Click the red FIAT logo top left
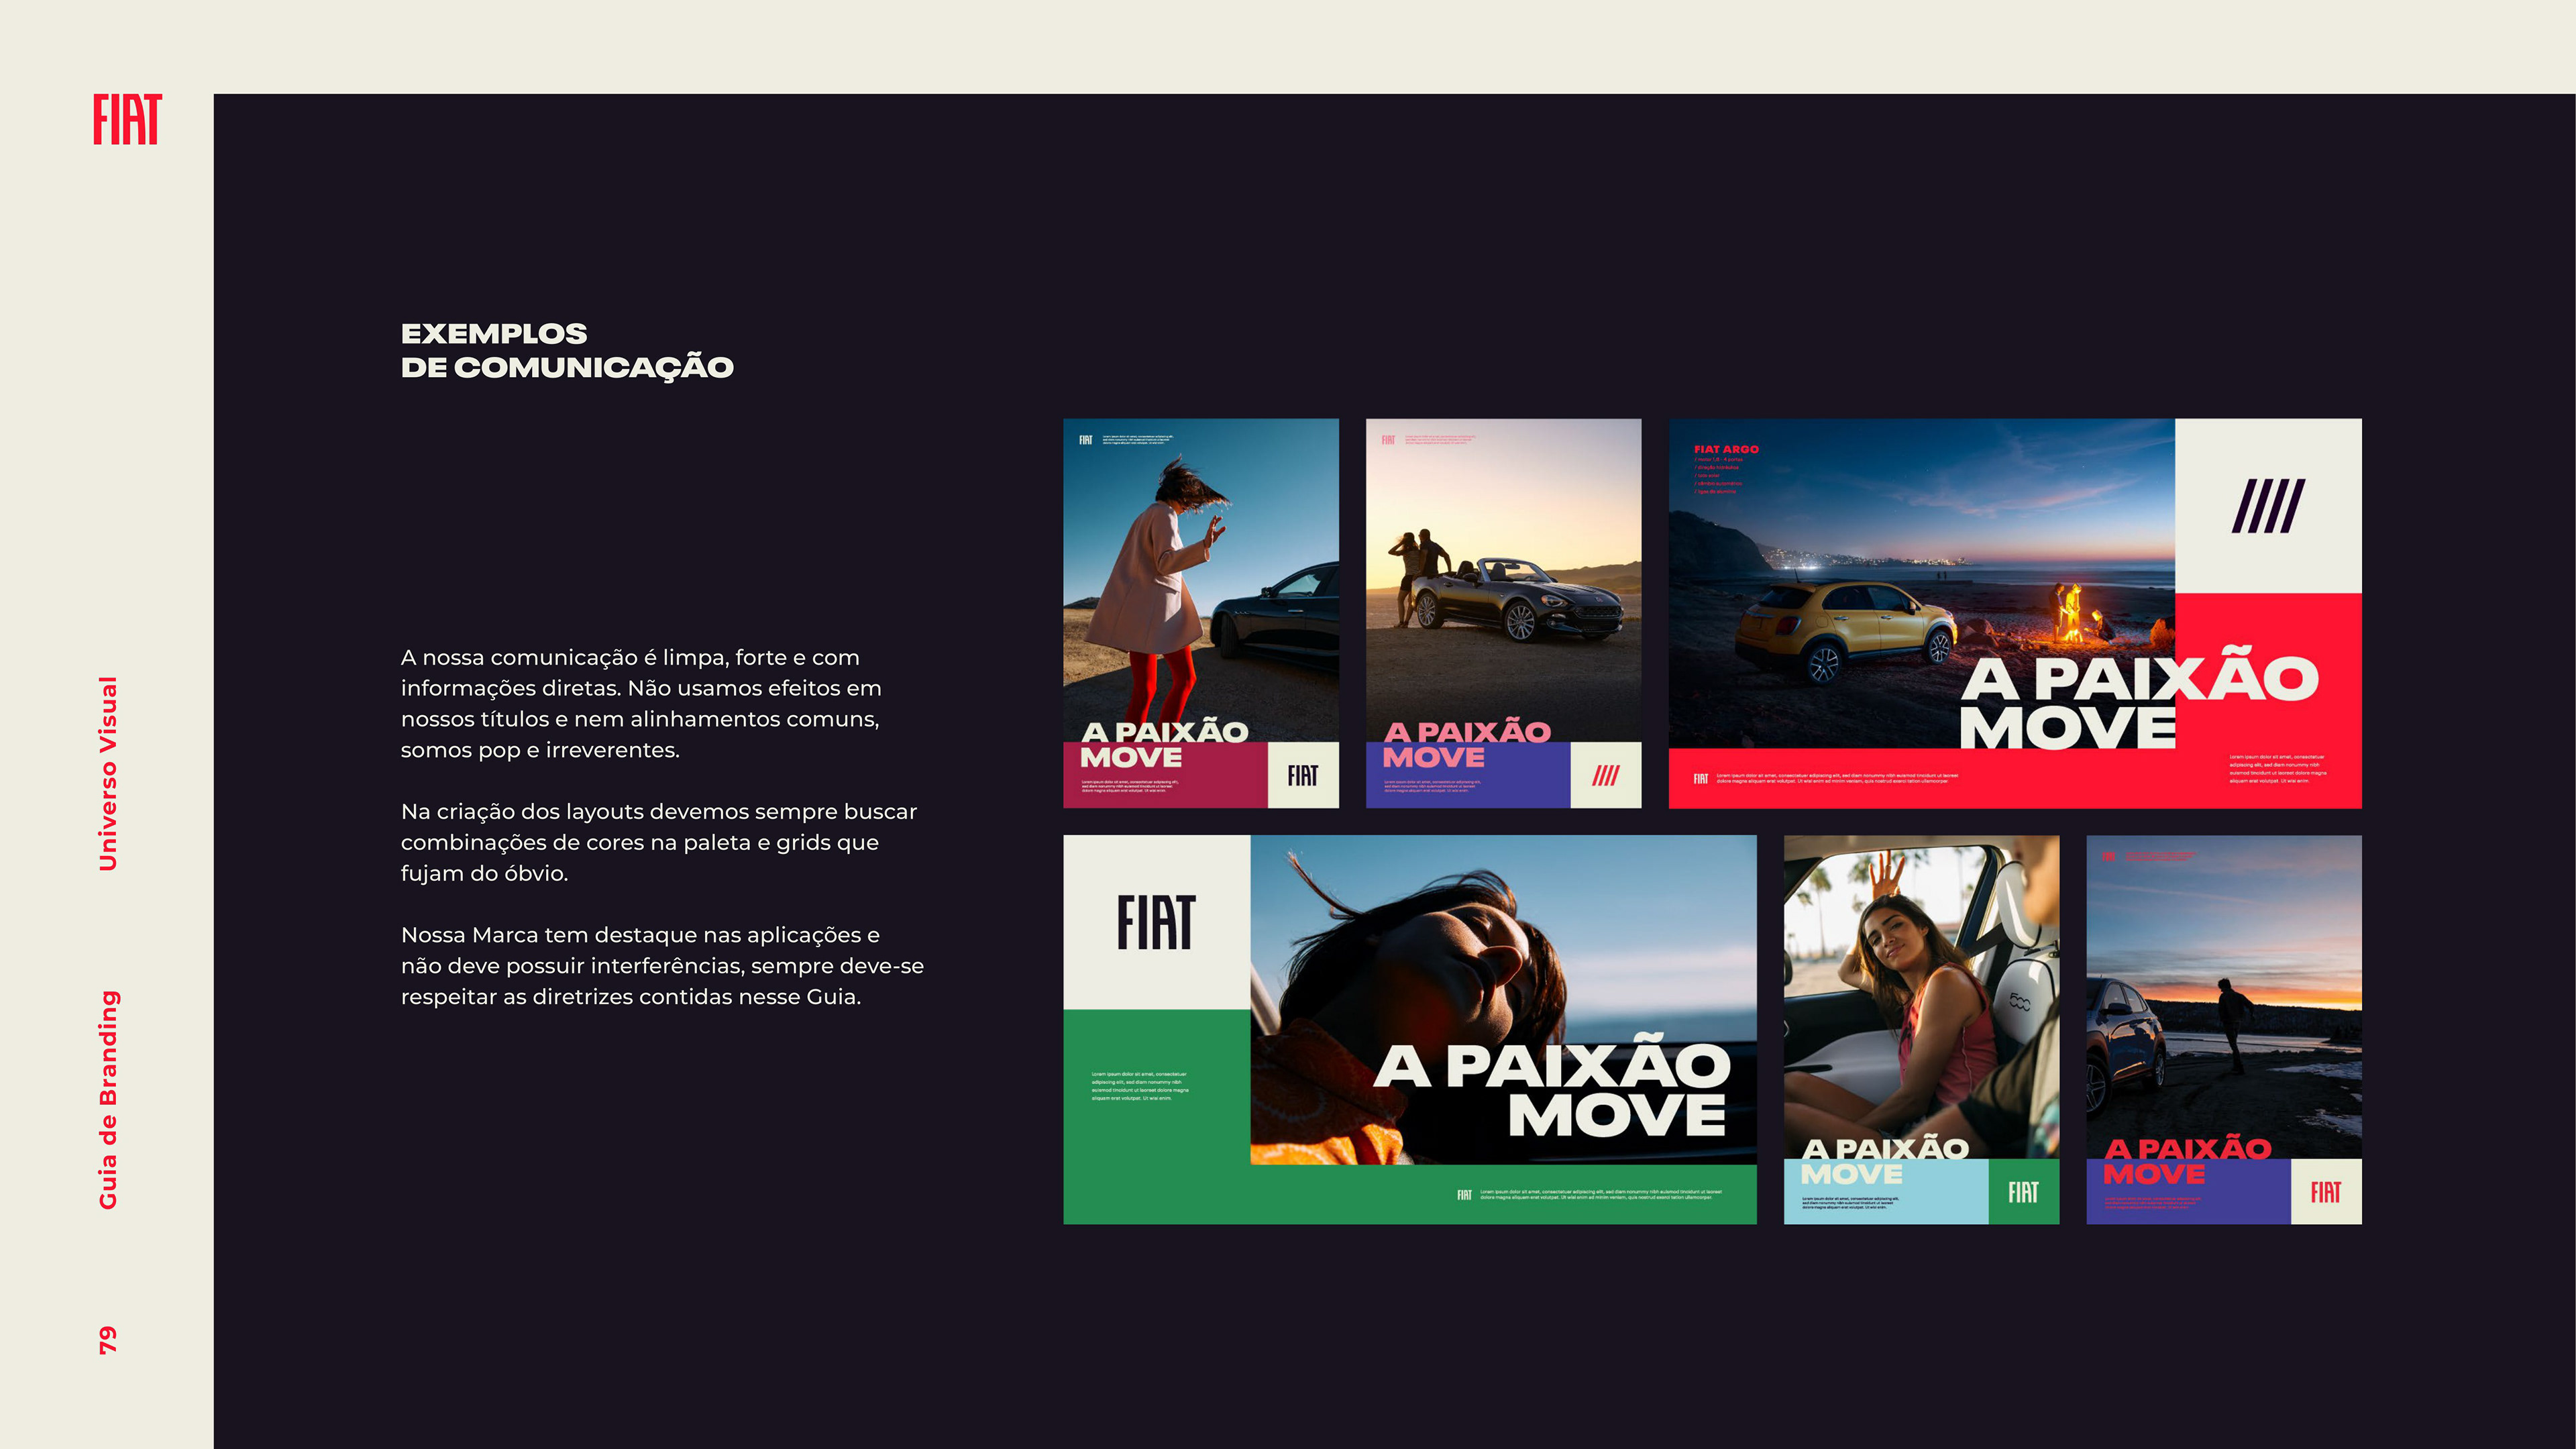This screenshot has width=2576, height=1449. tap(127, 120)
